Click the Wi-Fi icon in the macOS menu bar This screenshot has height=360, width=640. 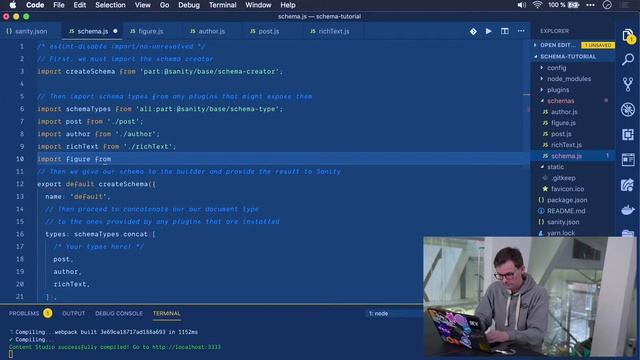pos(537,5)
